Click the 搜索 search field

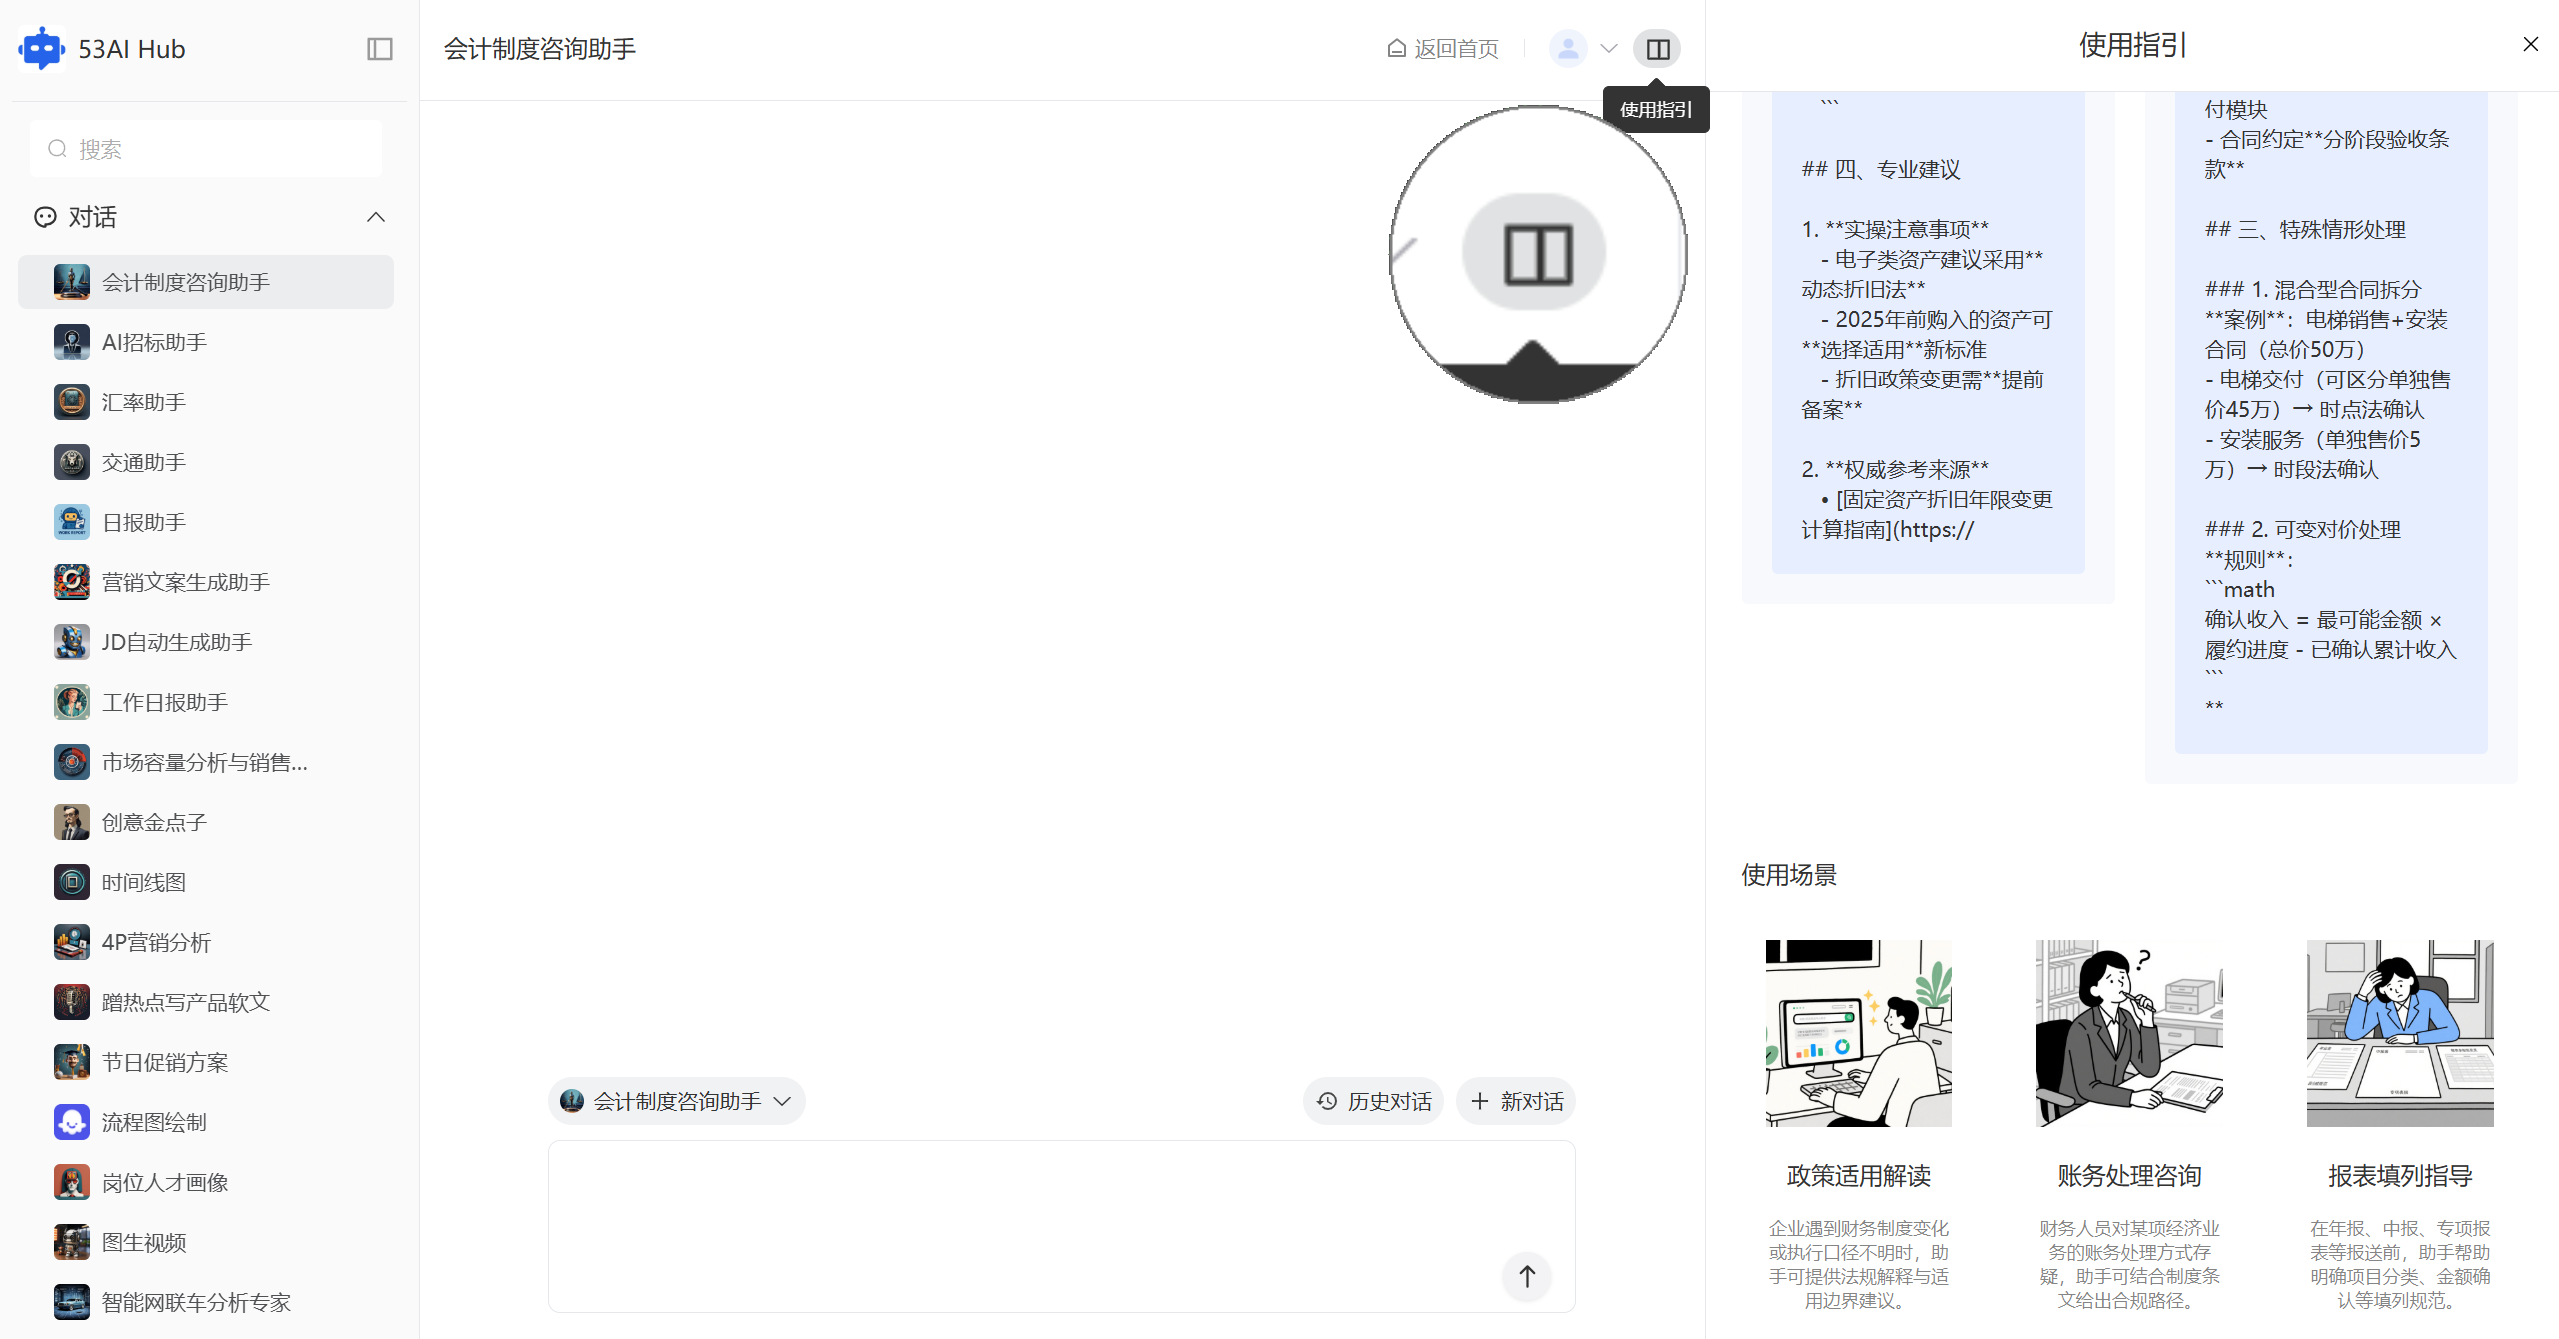pos(206,149)
